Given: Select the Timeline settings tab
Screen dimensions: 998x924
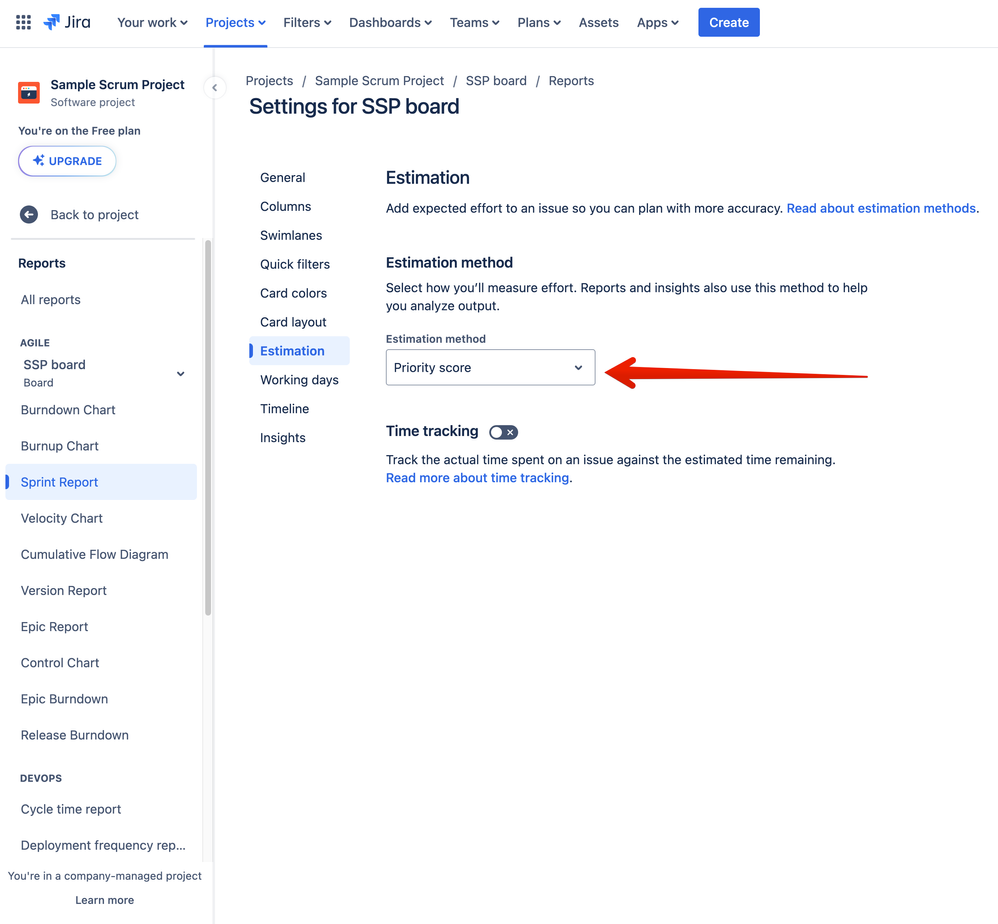Looking at the screenshot, I should tap(285, 409).
